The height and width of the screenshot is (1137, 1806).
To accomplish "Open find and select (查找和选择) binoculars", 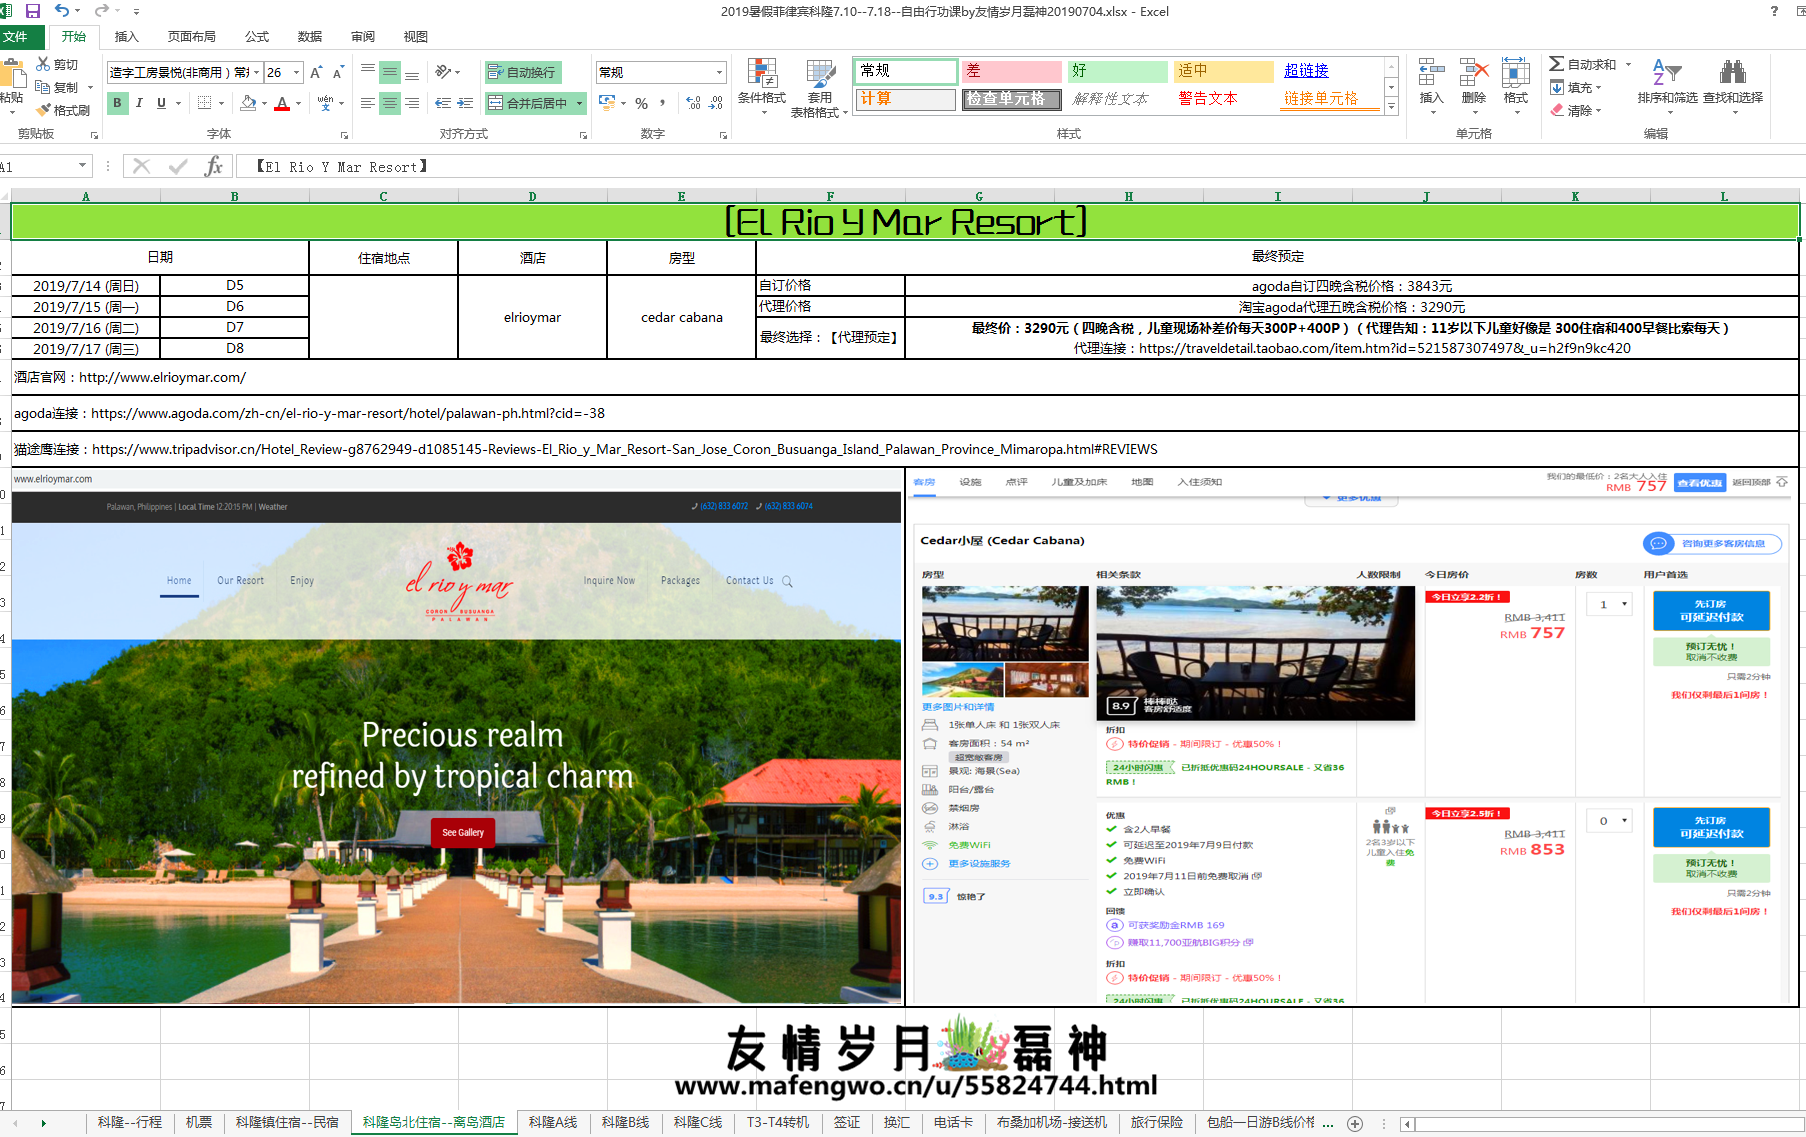I will point(1733,86).
